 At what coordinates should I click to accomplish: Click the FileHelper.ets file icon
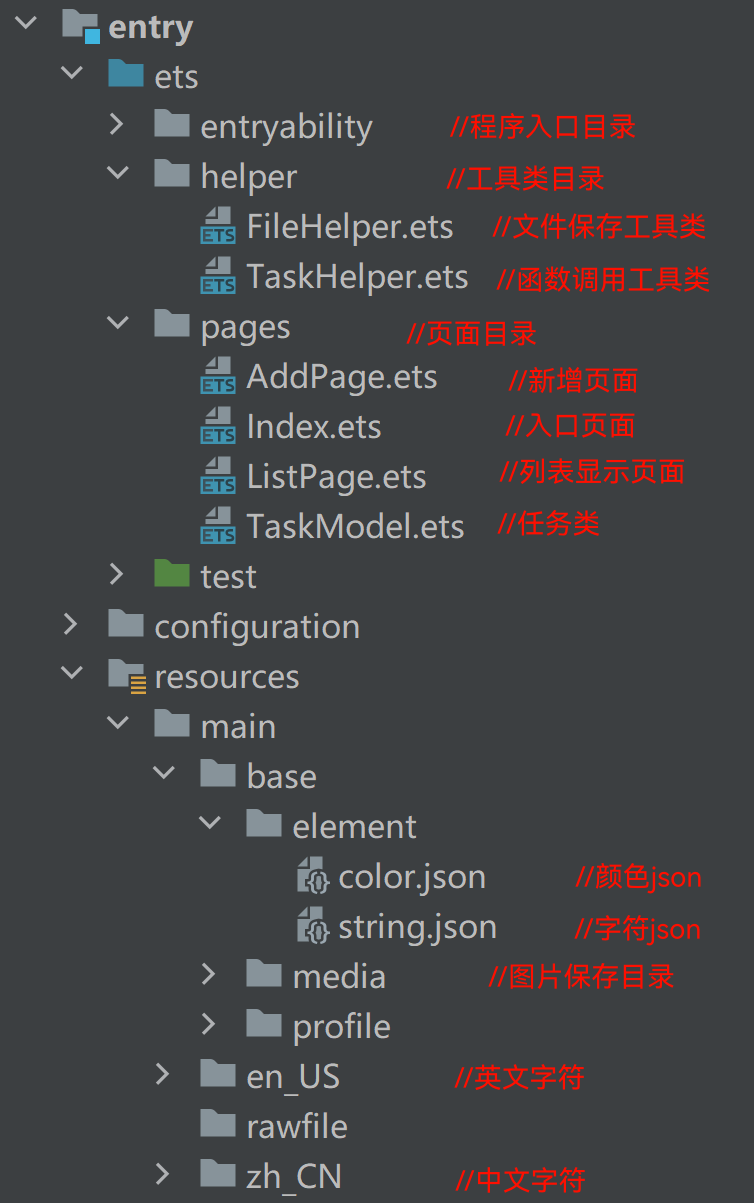click(218, 227)
